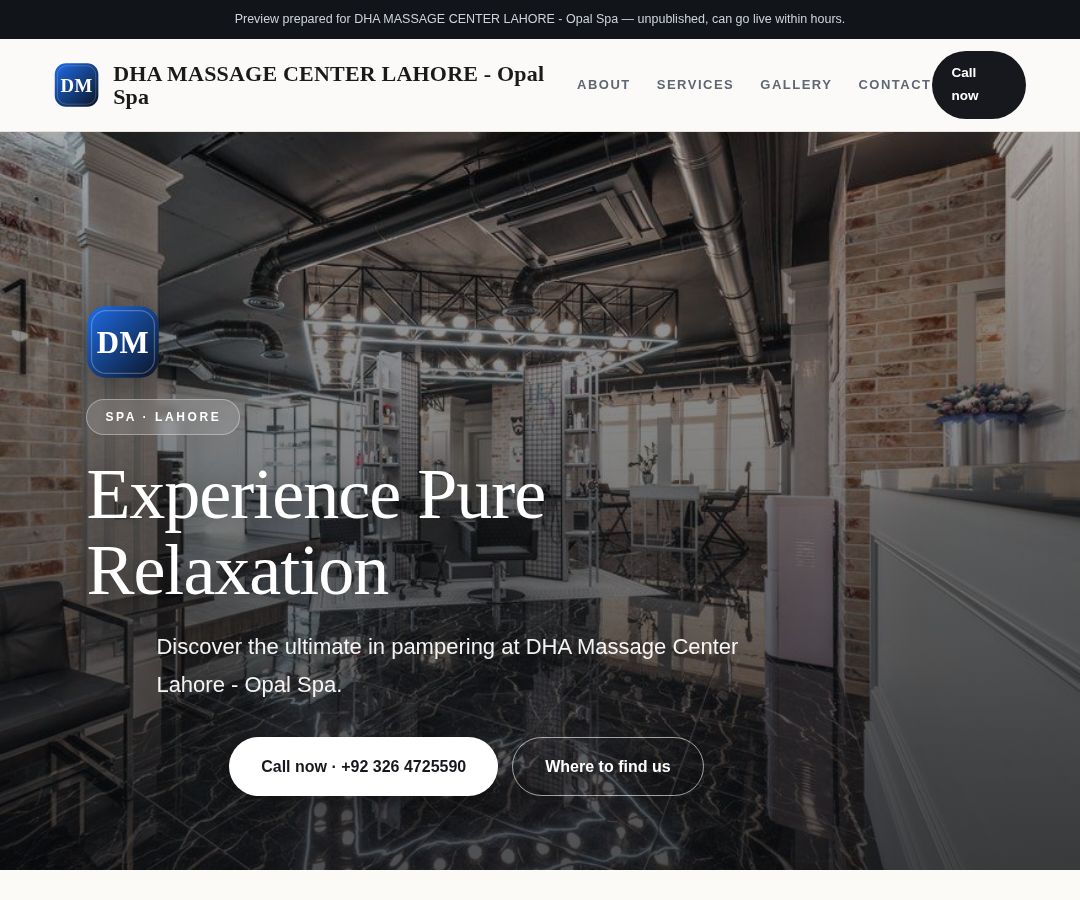Click the Where to find us button
Image resolution: width=1080 pixels, height=900 pixels.
click(608, 766)
